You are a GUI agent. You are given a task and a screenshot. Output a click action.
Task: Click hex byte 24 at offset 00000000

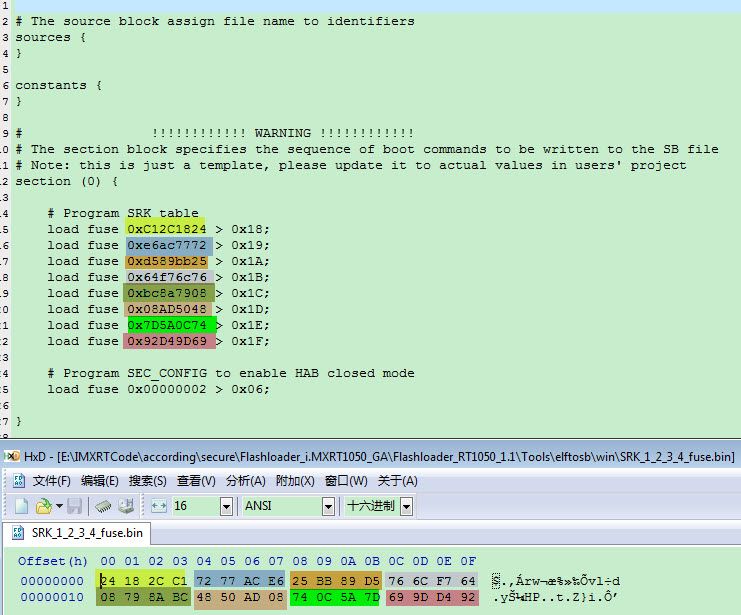[108, 581]
